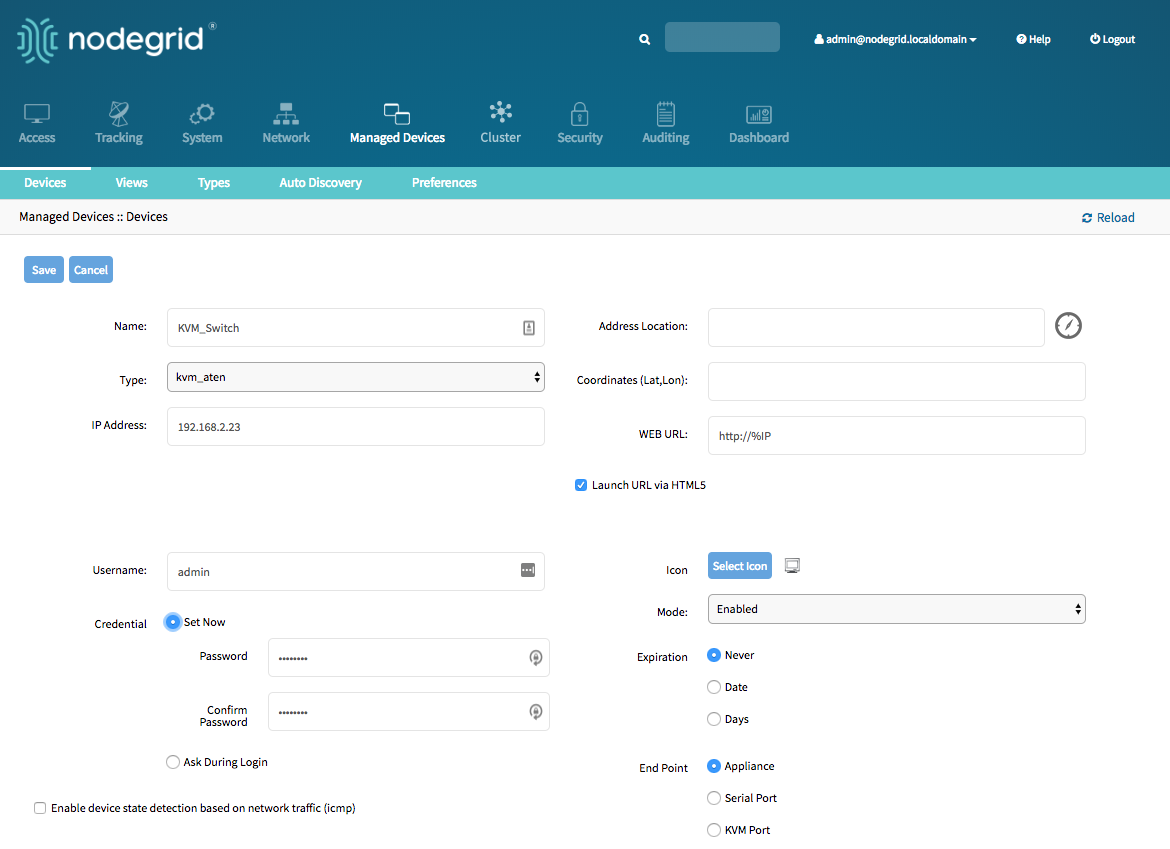Viewport: 1170px width, 849px height.
Task: Click the compass icon beside Address Location
Action: 1068,326
